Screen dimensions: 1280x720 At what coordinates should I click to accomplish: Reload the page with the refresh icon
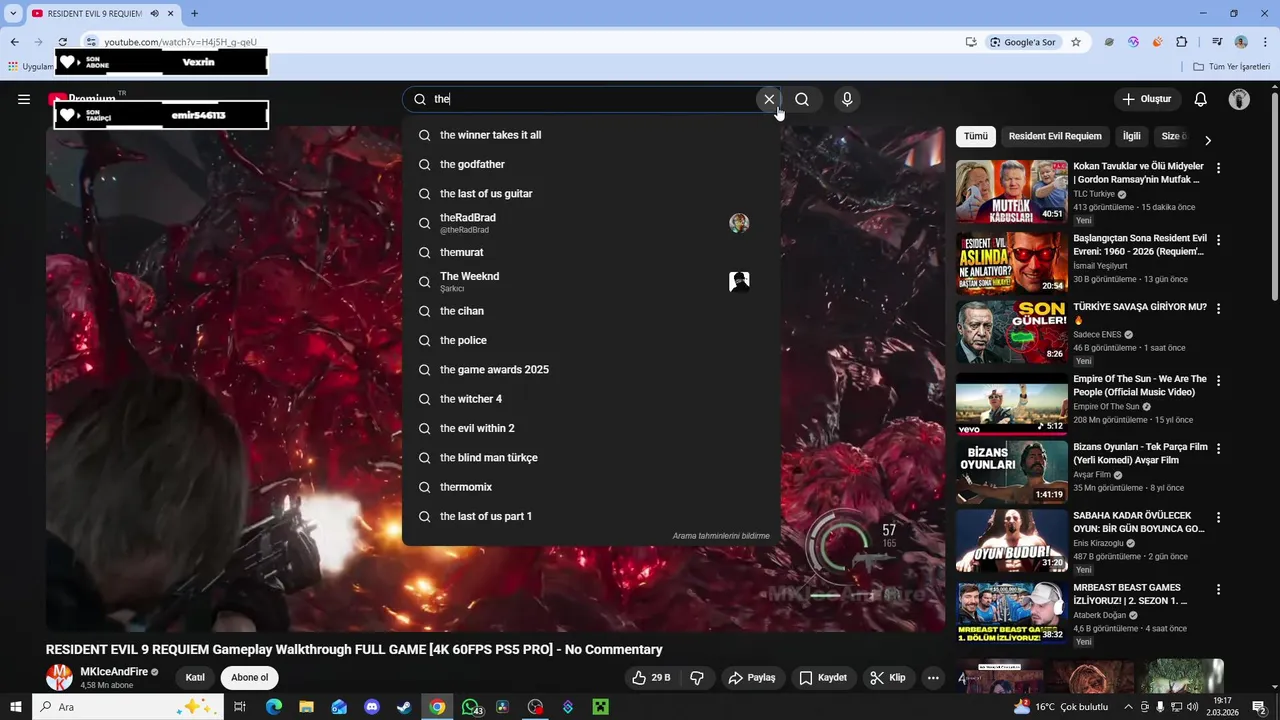[x=62, y=42]
